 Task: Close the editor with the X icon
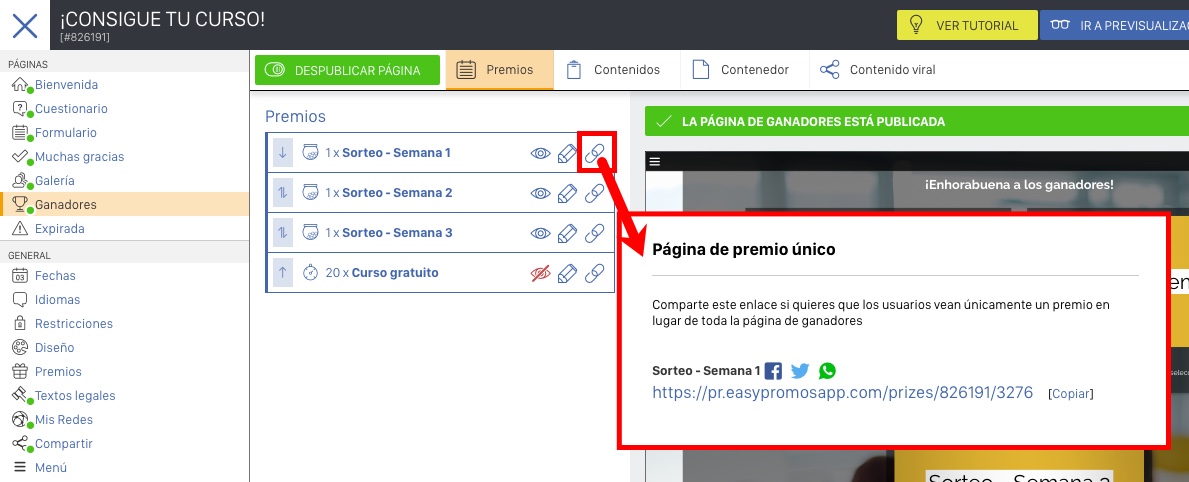coord(25,25)
